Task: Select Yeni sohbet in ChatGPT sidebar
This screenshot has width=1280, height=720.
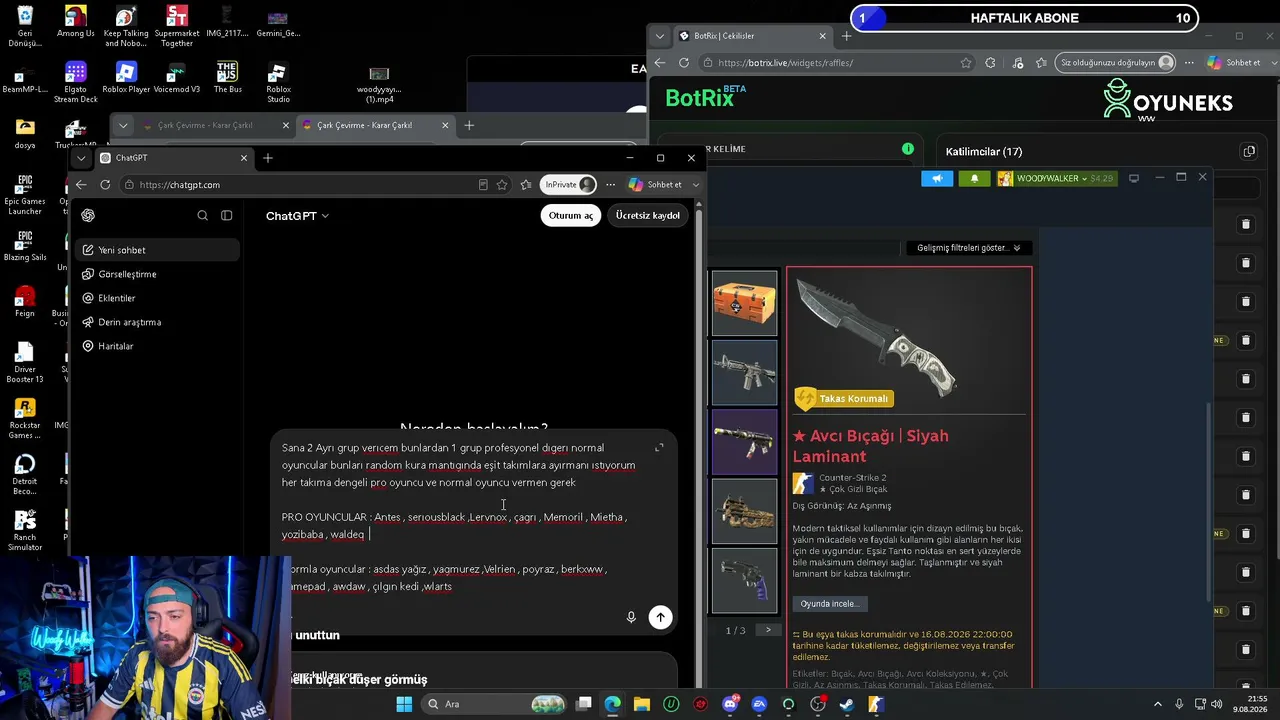Action: click(157, 250)
